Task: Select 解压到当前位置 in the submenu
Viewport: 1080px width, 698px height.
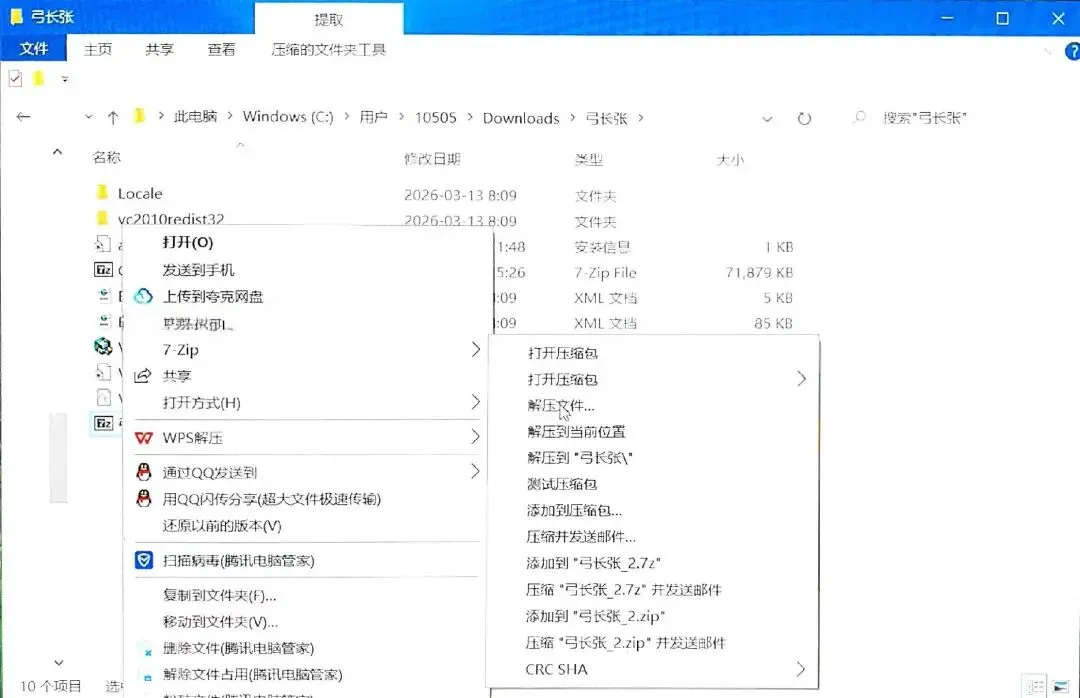Action: (x=577, y=432)
